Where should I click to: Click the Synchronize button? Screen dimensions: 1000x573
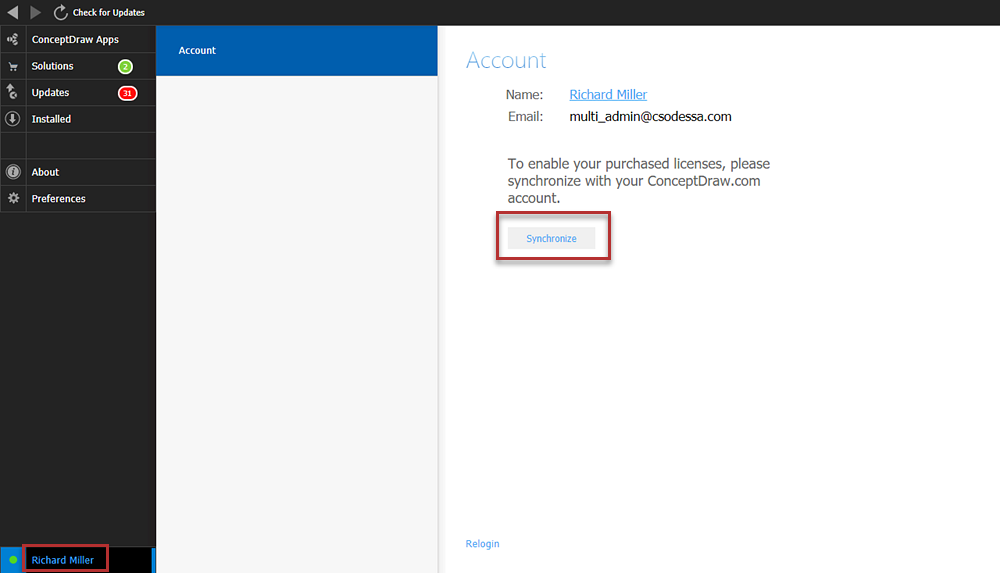point(551,239)
